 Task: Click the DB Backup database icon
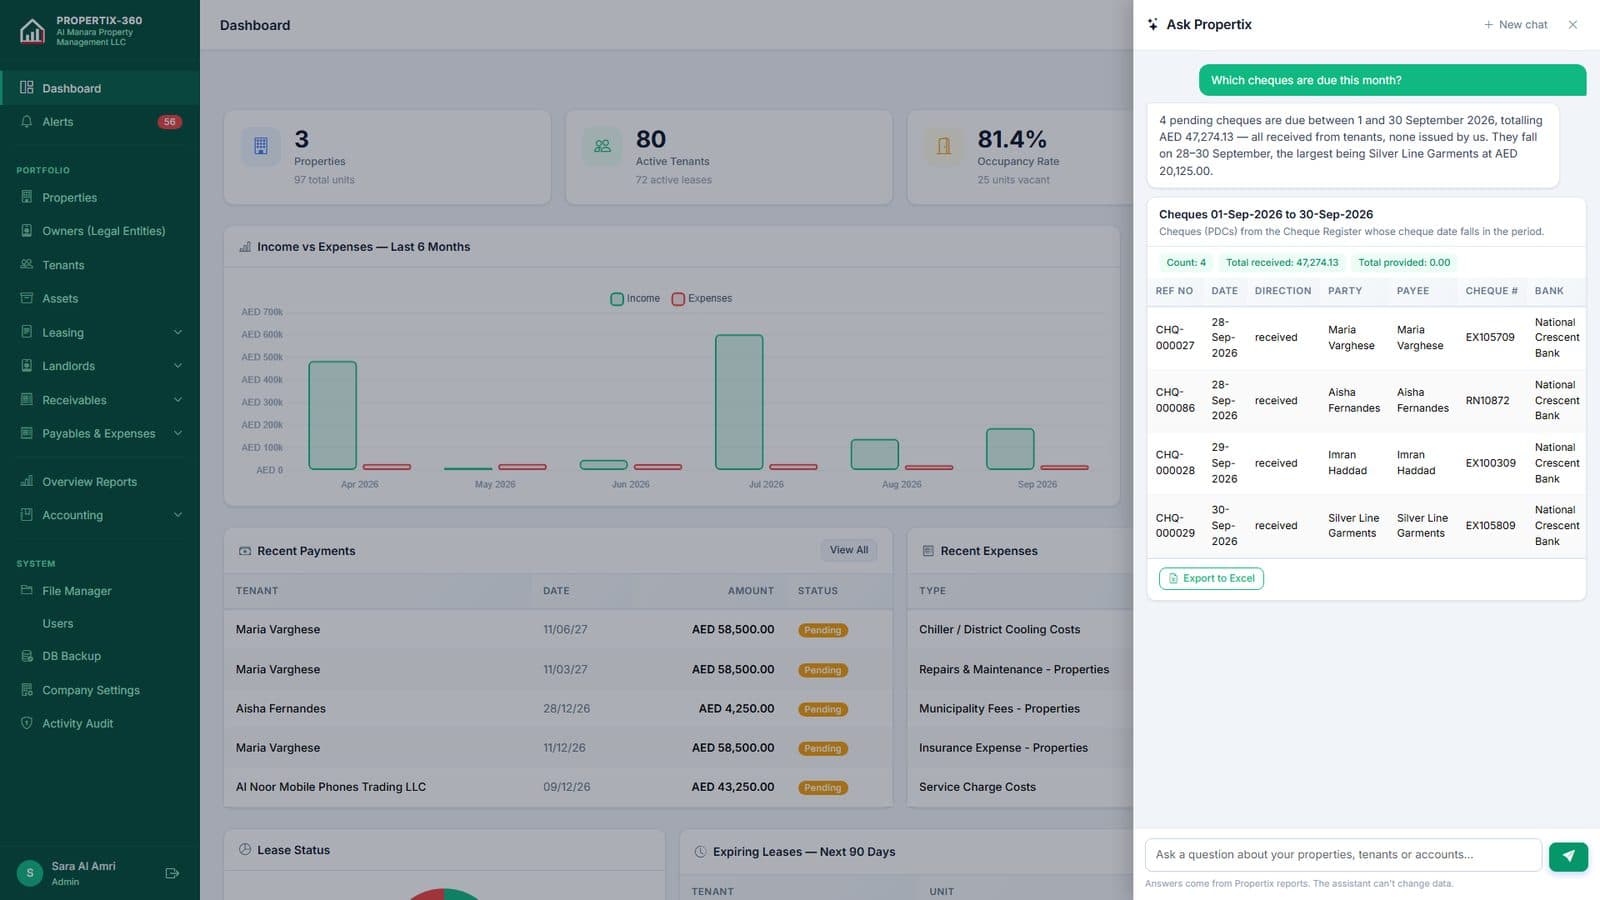pyautogui.click(x=27, y=656)
